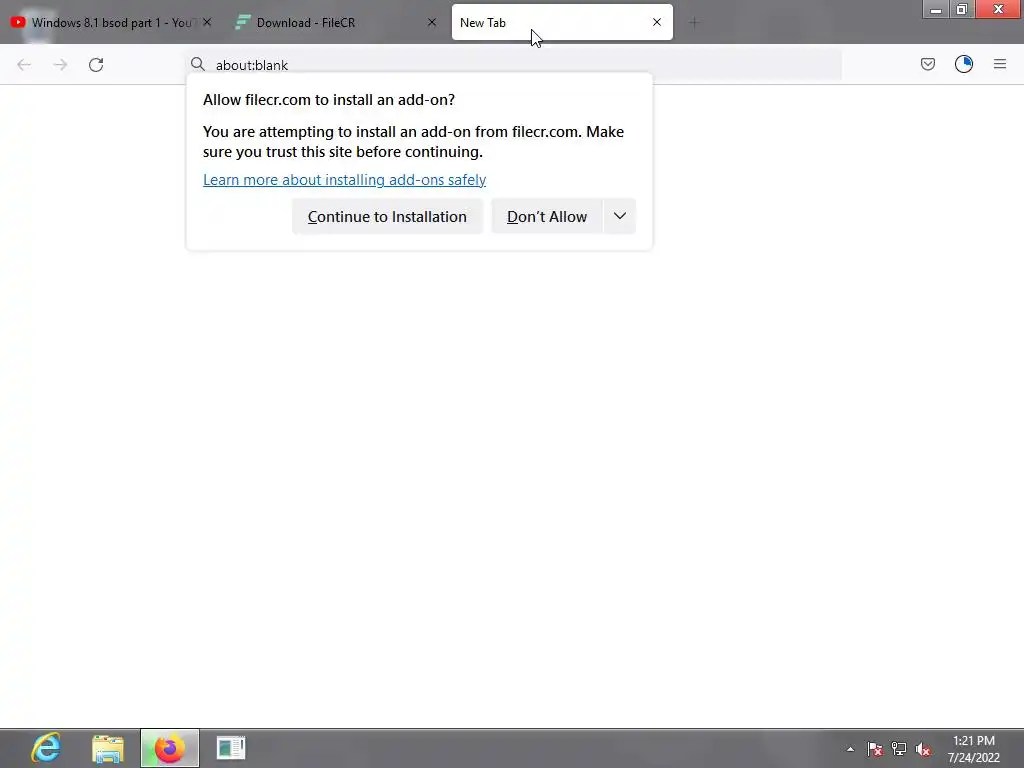Open the Firefox account profile icon

pyautogui.click(x=964, y=64)
